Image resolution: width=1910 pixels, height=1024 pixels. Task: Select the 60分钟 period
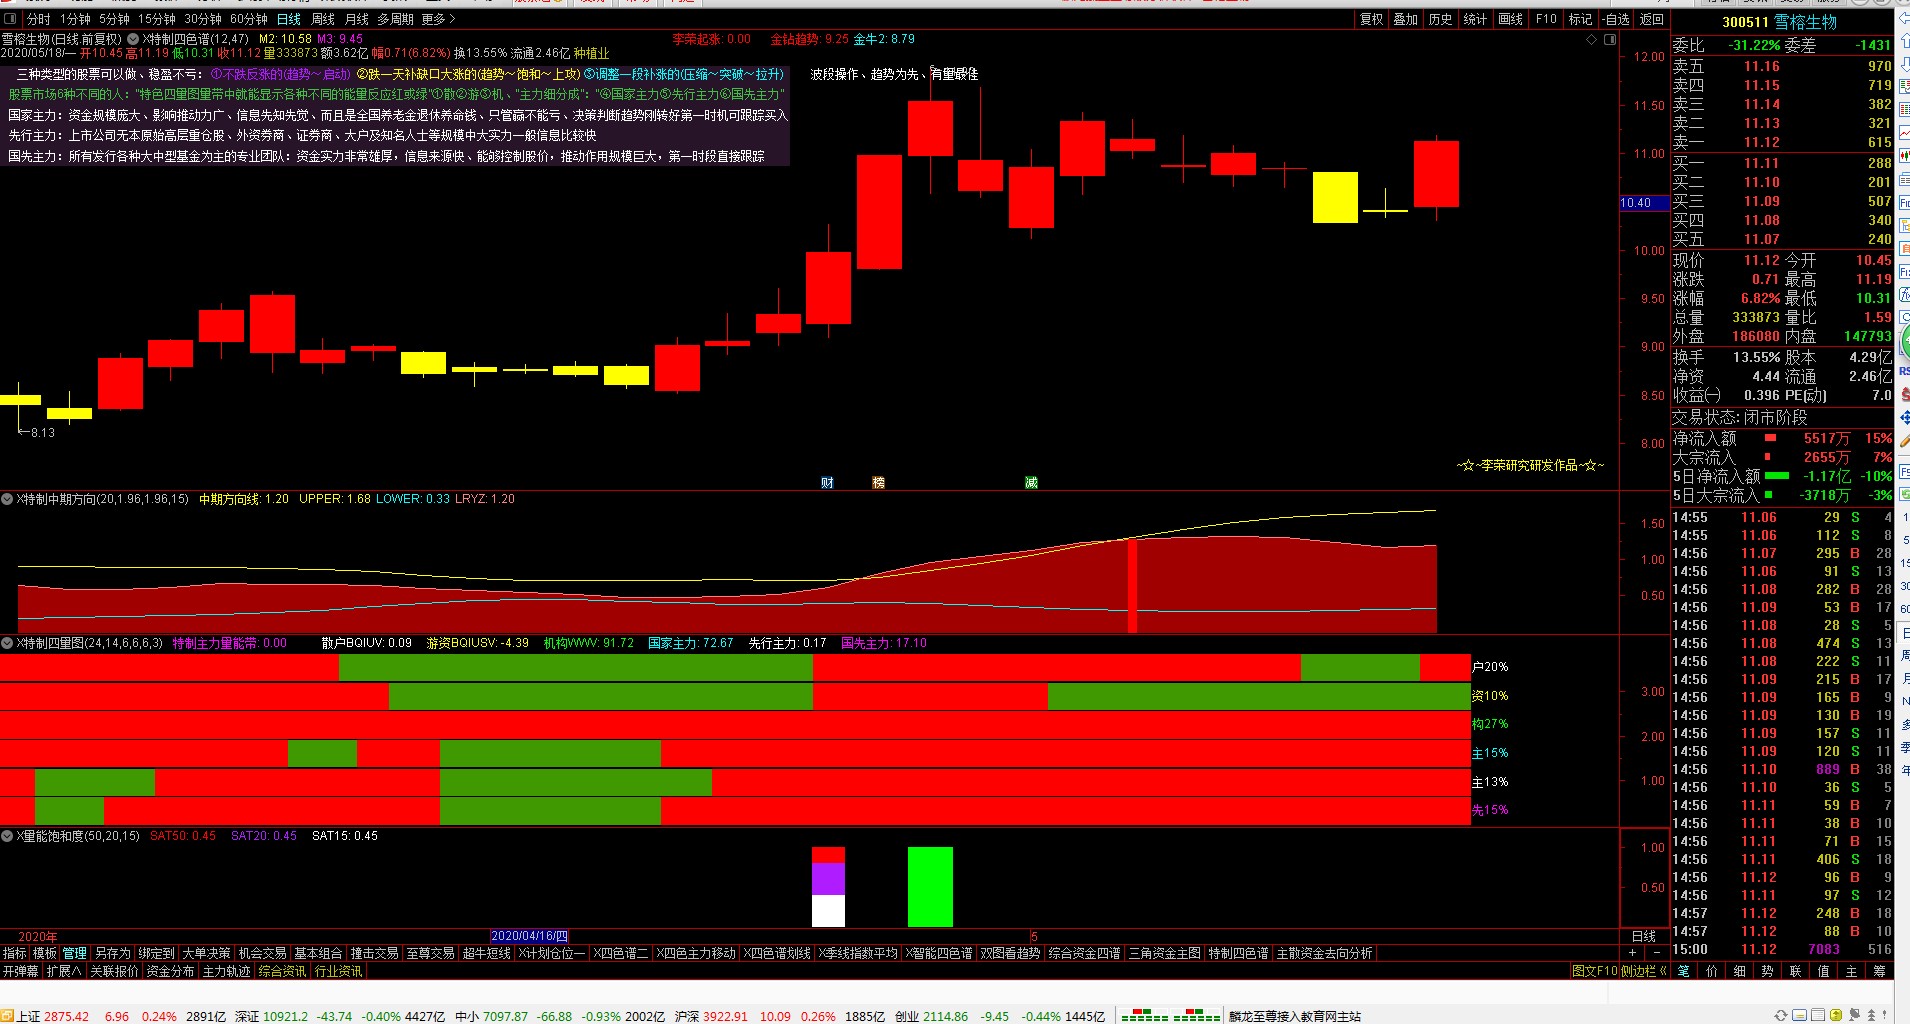click(249, 19)
